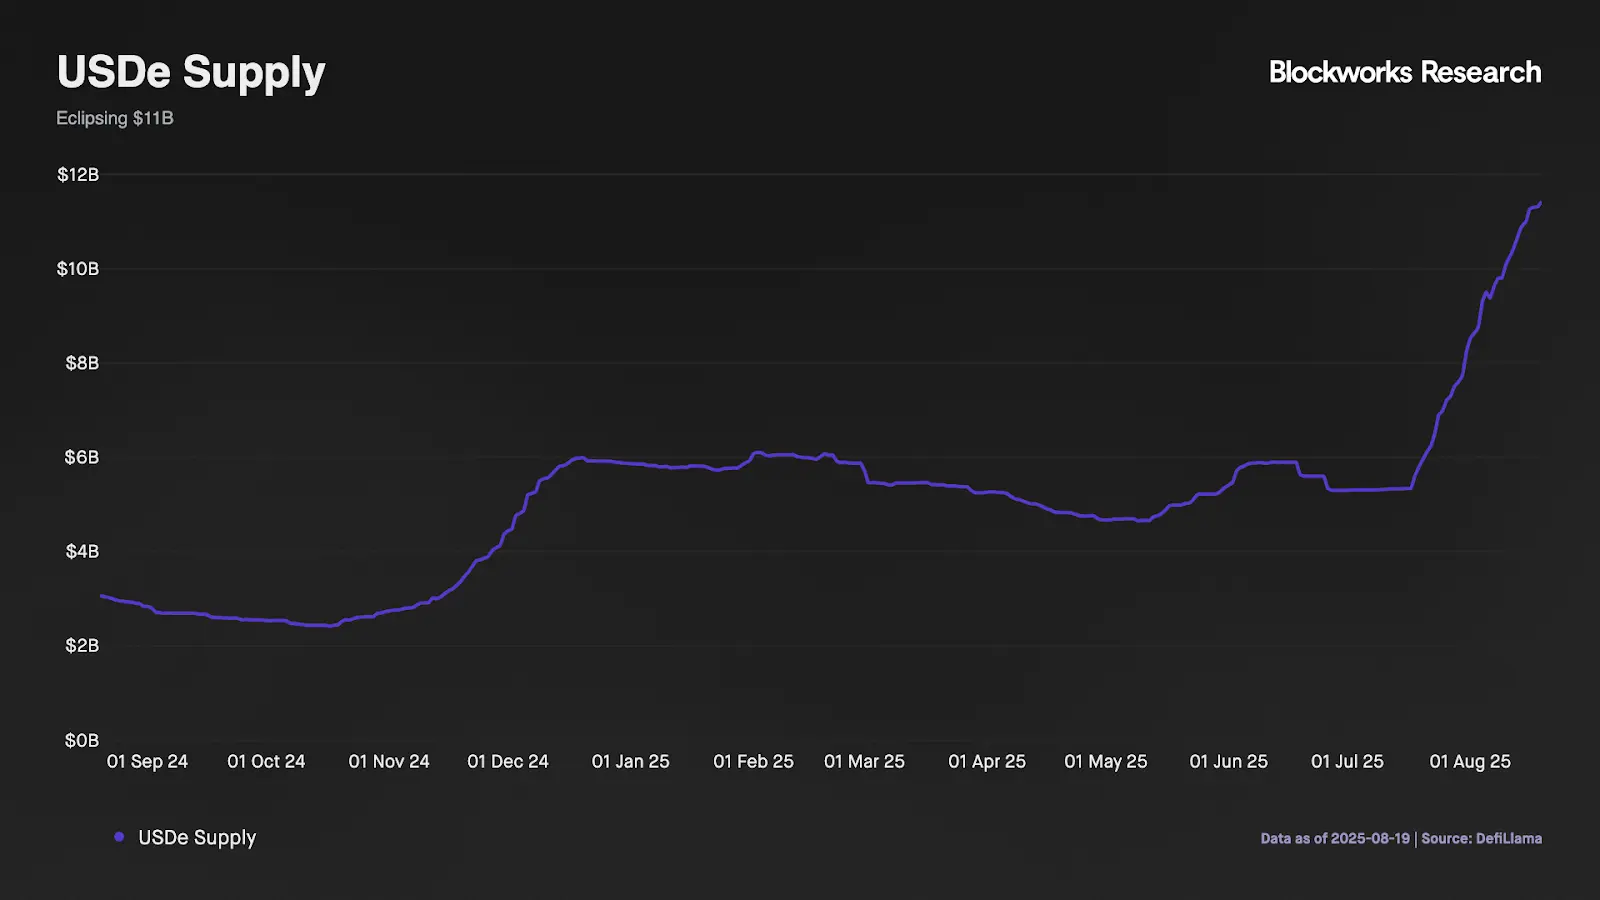This screenshot has height=900, width=1600.
Task: Click the 01 Nov 24 date label
Action: (x=389, y=761)
